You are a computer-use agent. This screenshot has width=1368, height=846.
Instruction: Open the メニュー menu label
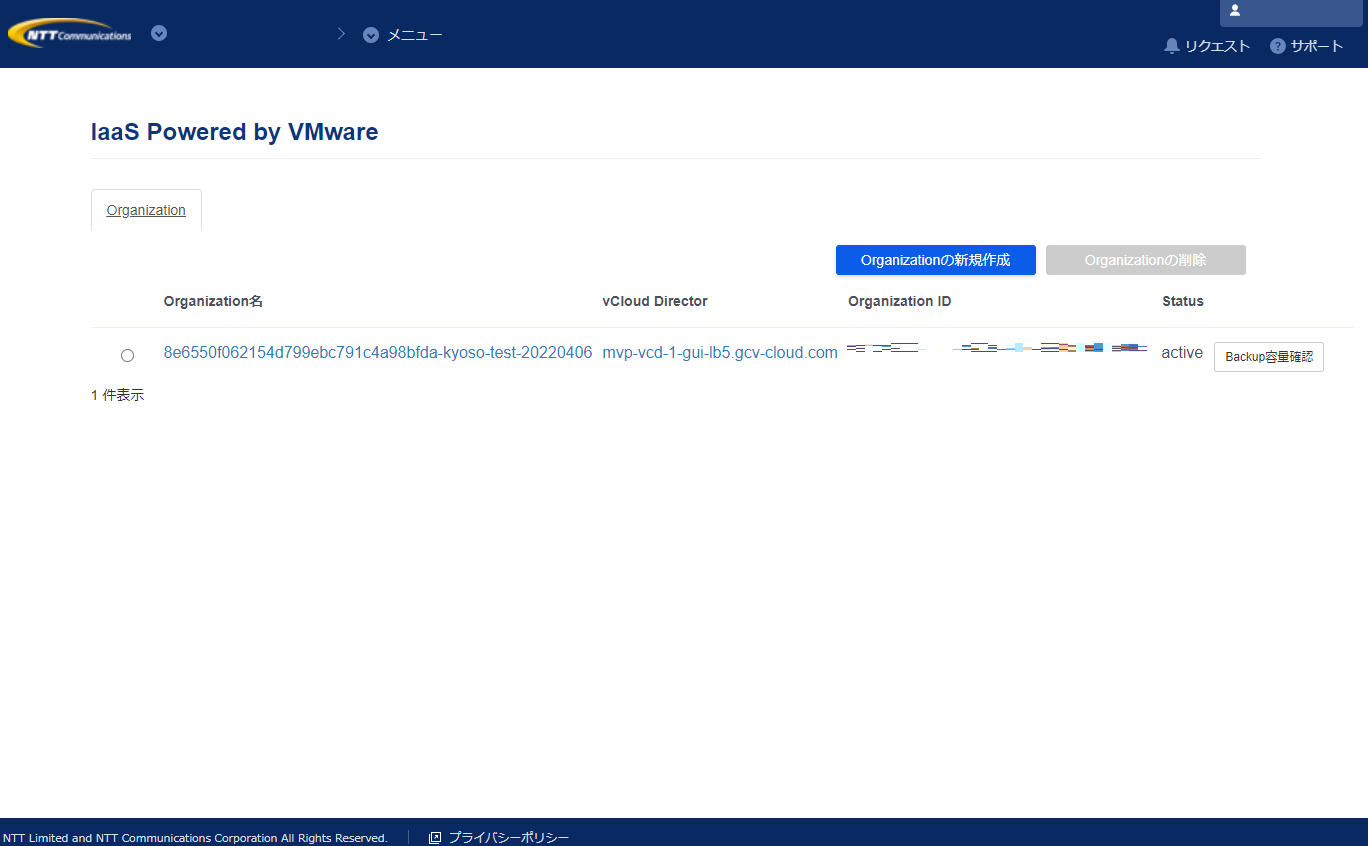click(415, 35)
